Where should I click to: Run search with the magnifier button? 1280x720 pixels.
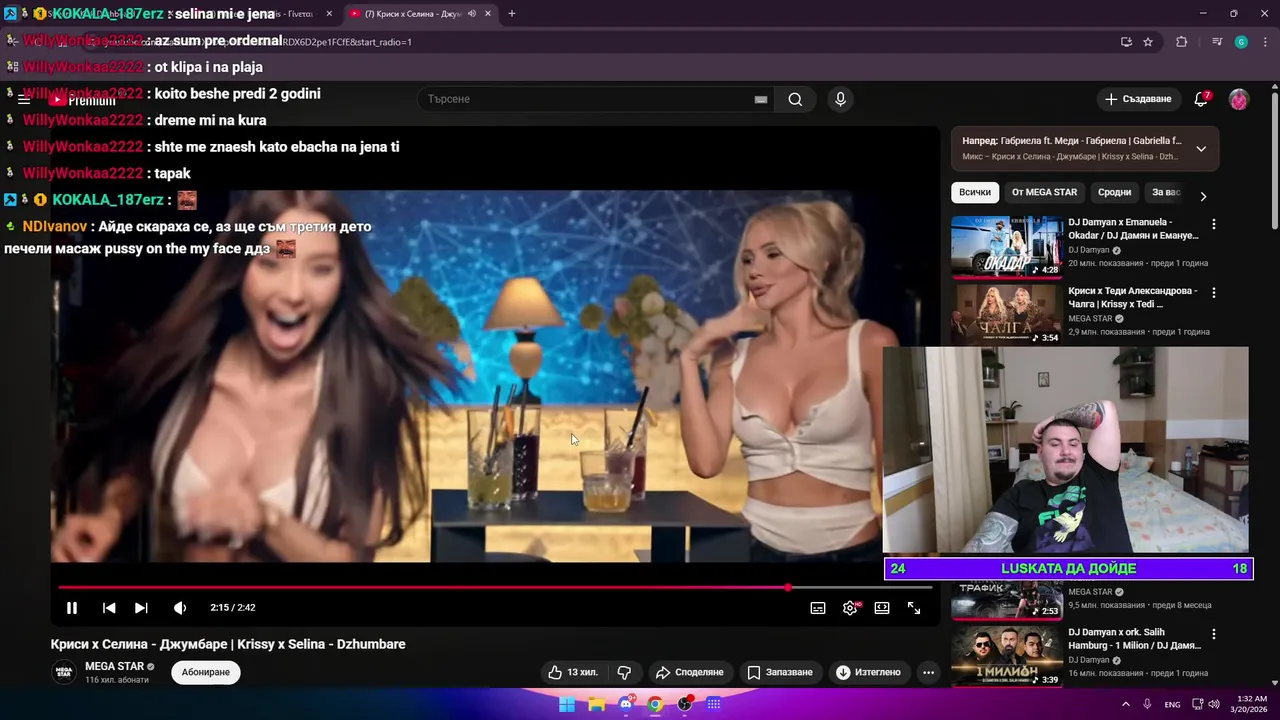coord(795,99)
